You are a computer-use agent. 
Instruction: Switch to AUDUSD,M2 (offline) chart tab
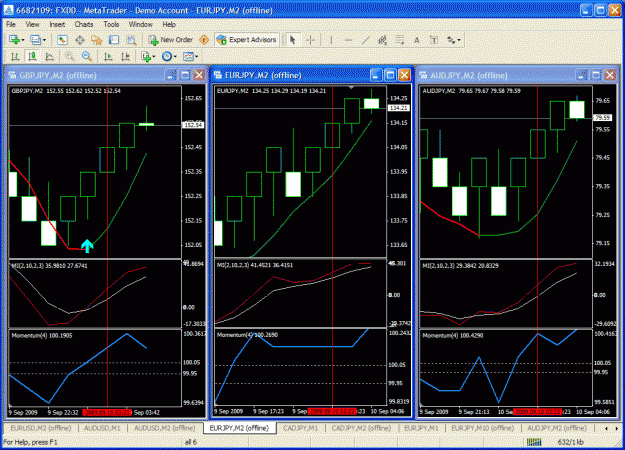coord(164,428)
